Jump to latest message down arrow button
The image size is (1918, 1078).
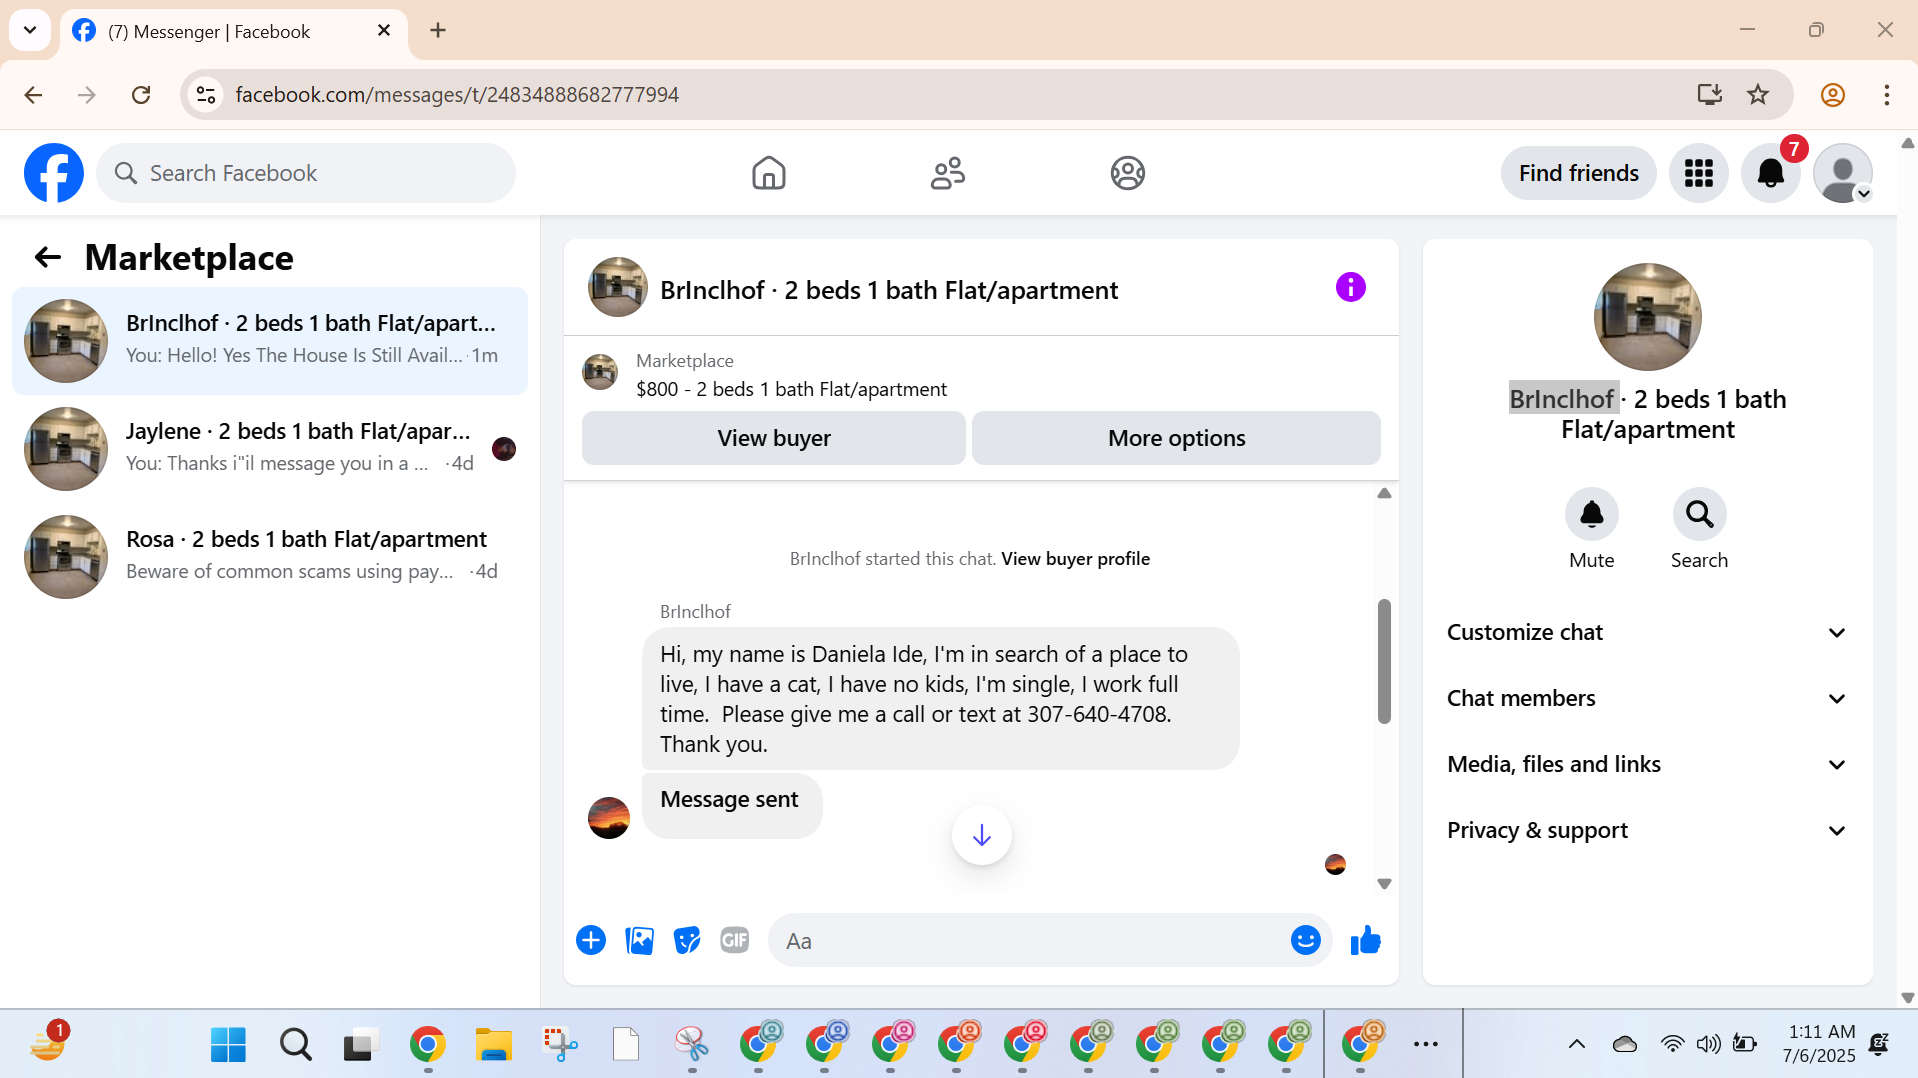click(981, 835)
